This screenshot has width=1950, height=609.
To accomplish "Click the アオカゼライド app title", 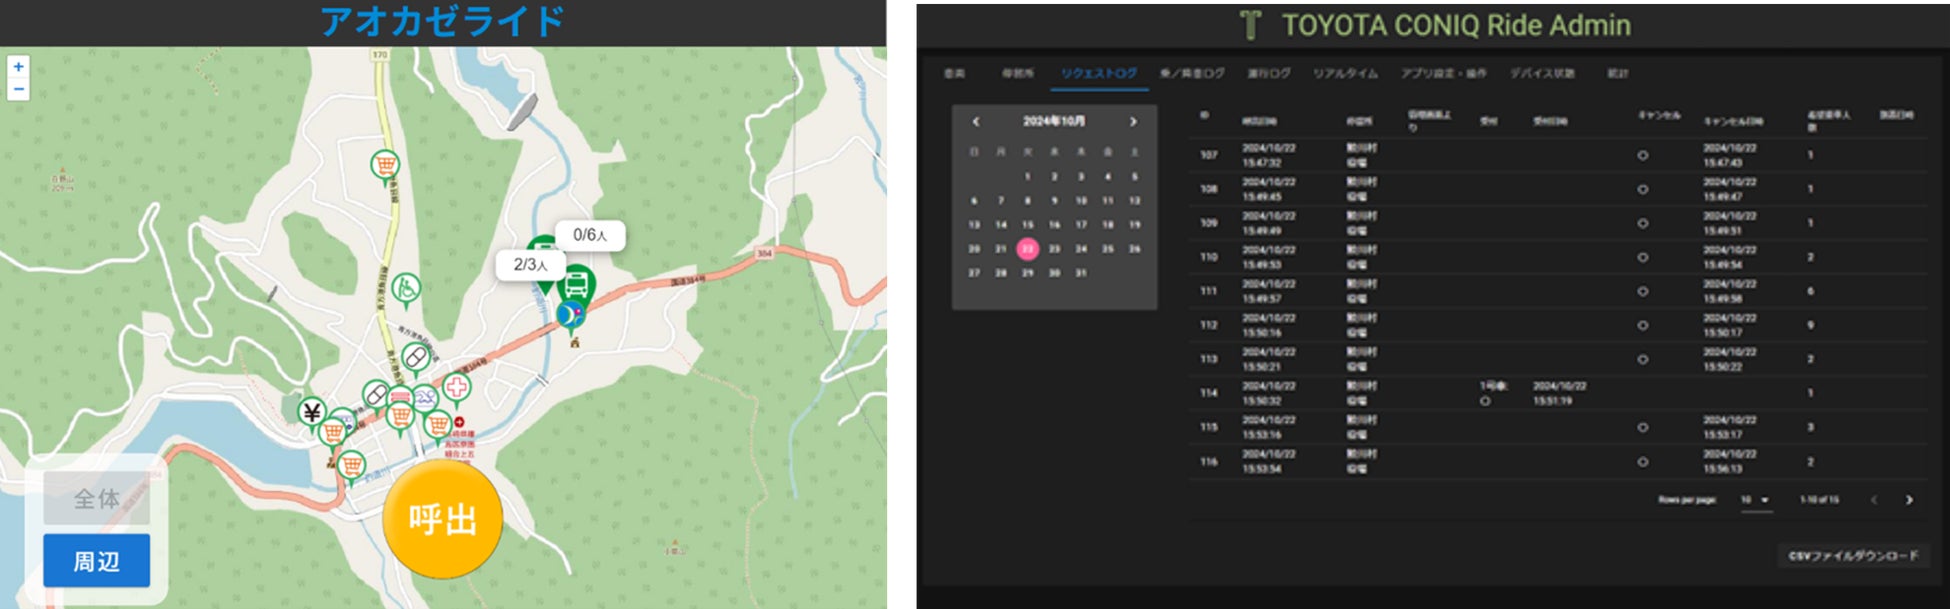I will tap(443, 21).
